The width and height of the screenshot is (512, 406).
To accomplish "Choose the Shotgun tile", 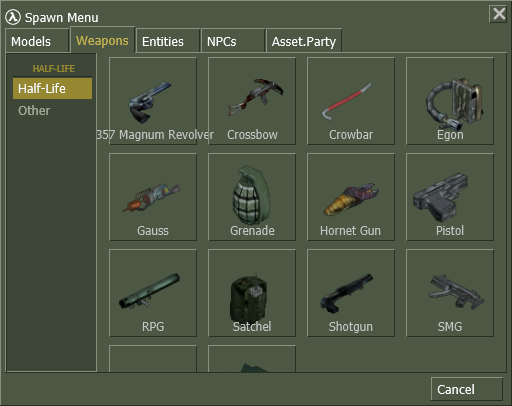I will point(351,293).
